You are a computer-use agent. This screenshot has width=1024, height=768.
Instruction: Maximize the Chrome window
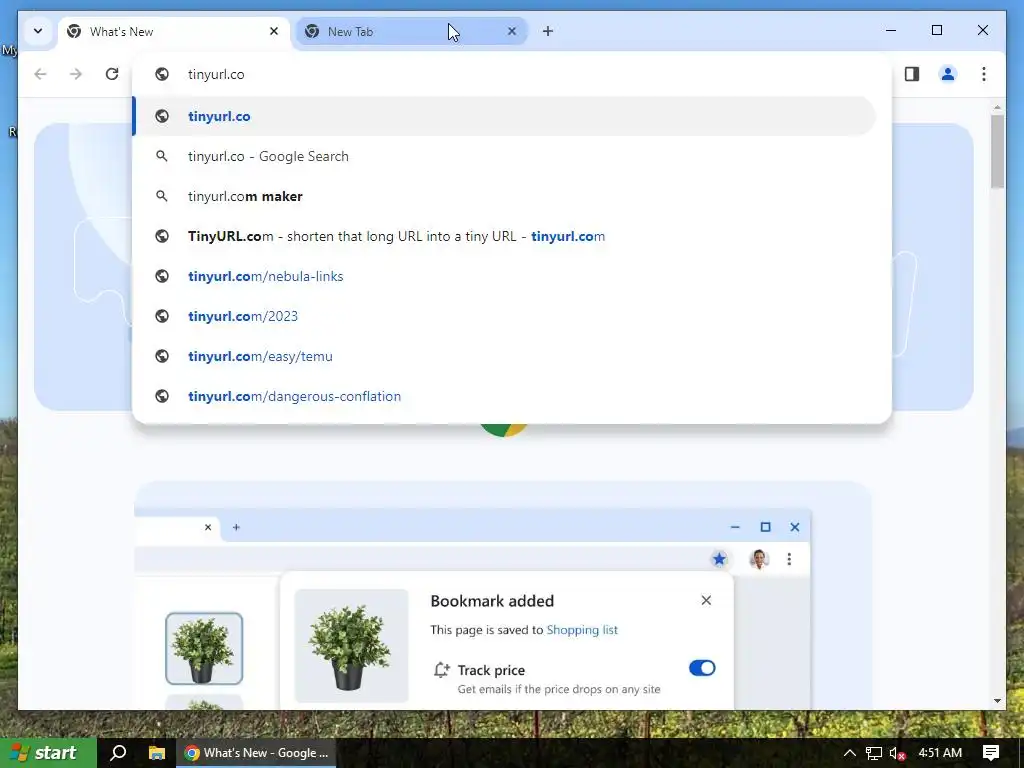coord(936,30)
